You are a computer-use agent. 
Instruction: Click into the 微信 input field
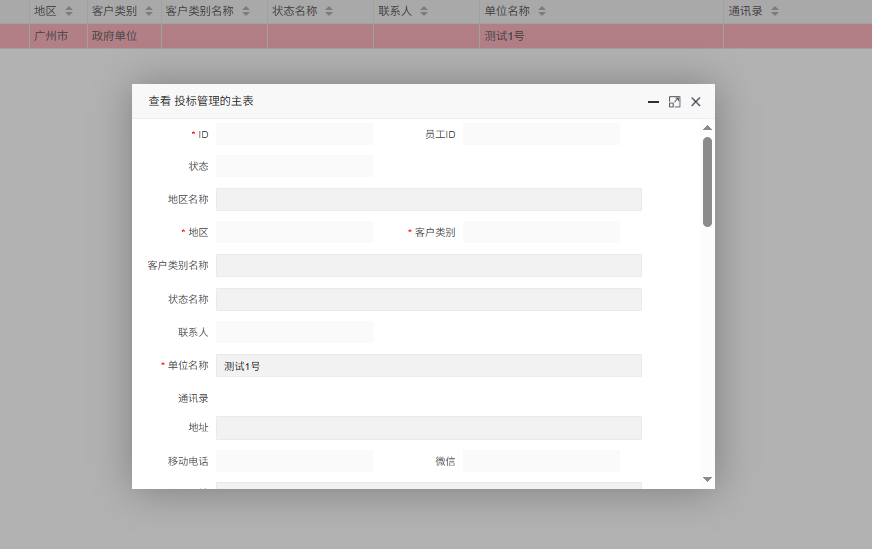point(541,461)
